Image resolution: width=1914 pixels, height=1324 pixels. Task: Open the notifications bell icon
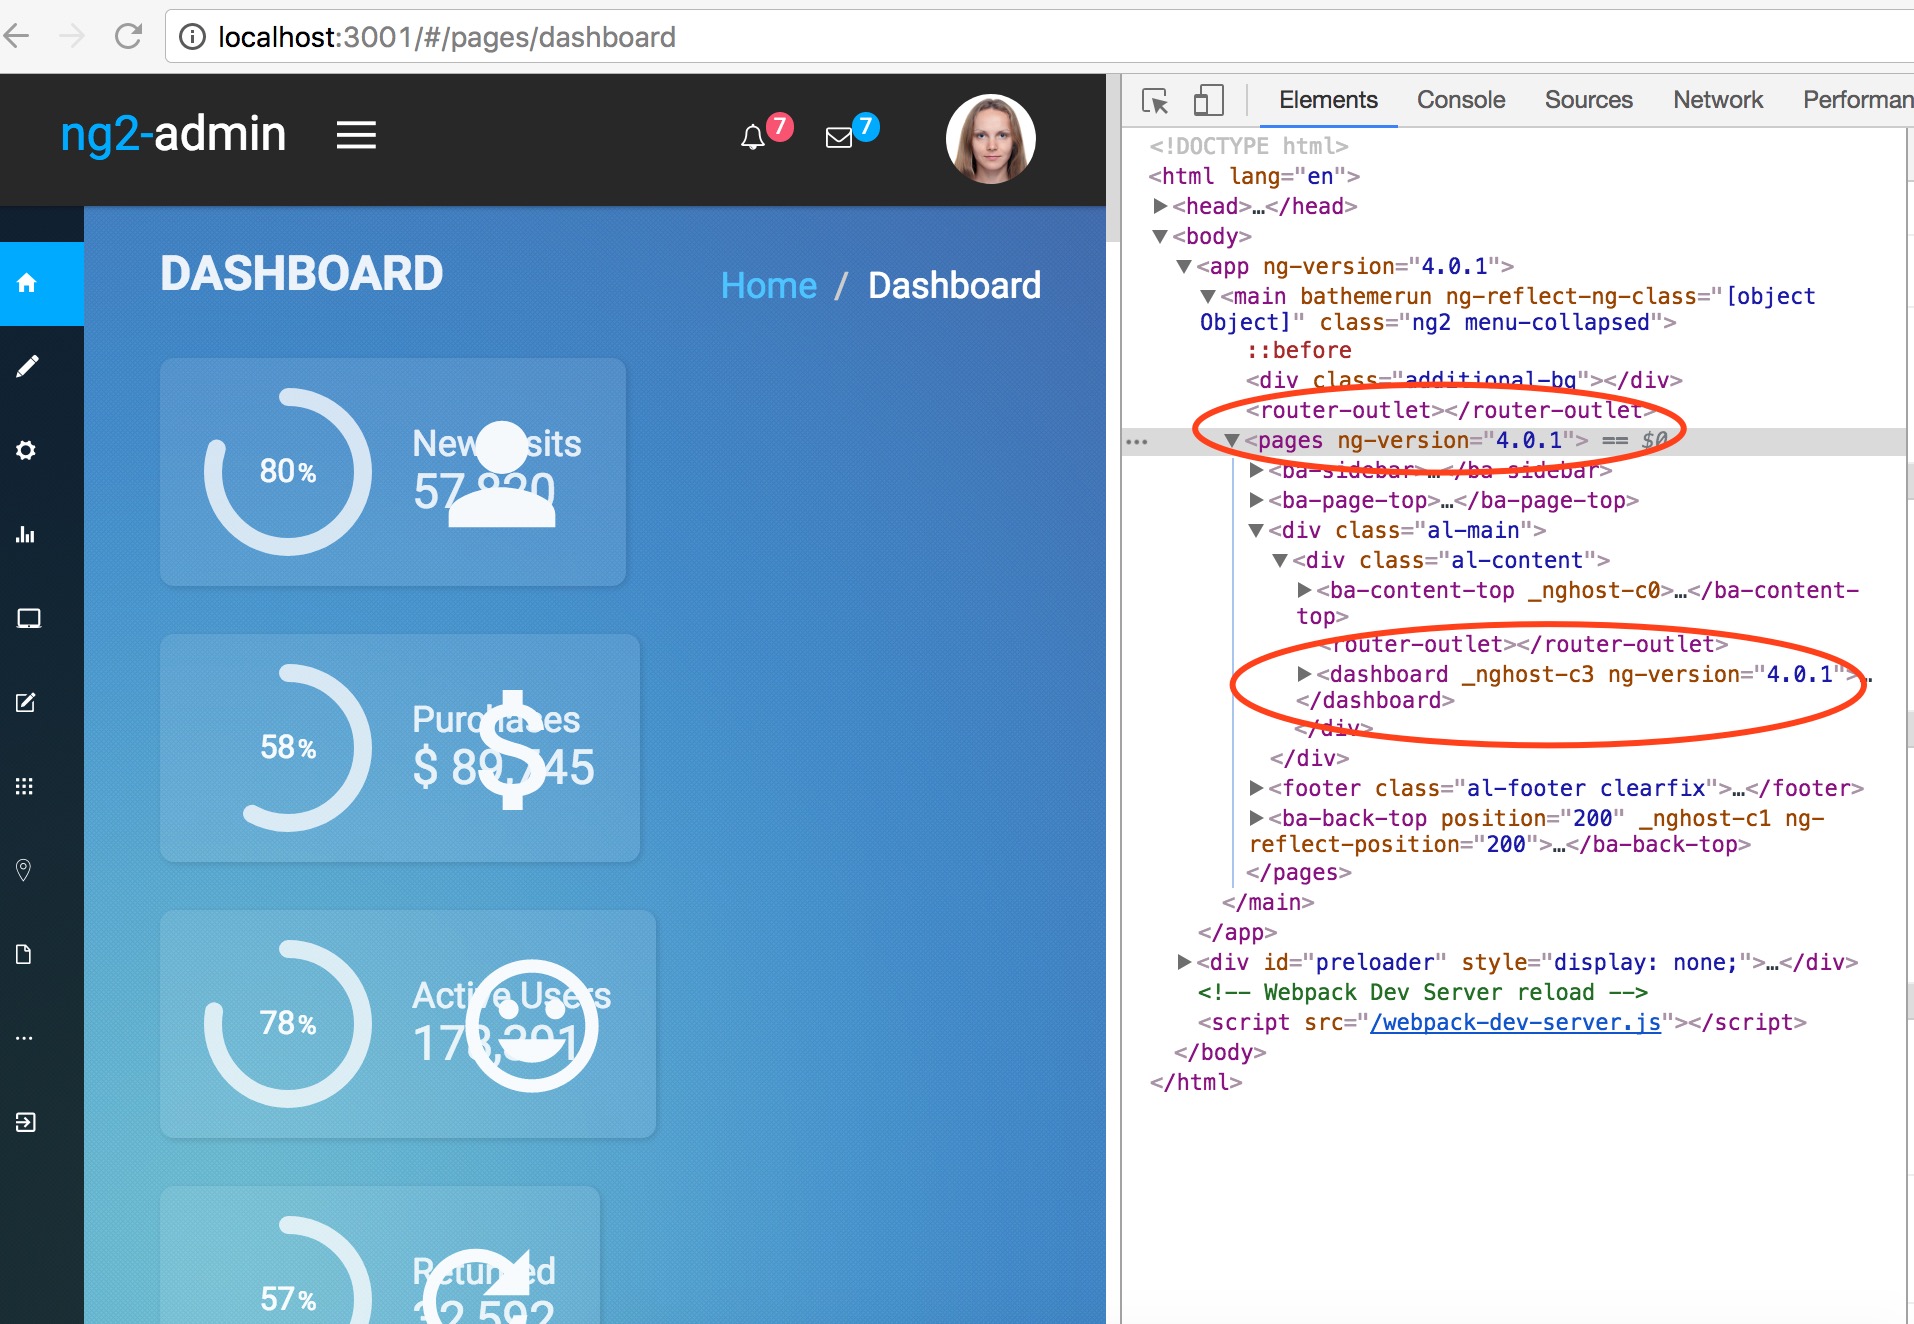pos(753,137)
